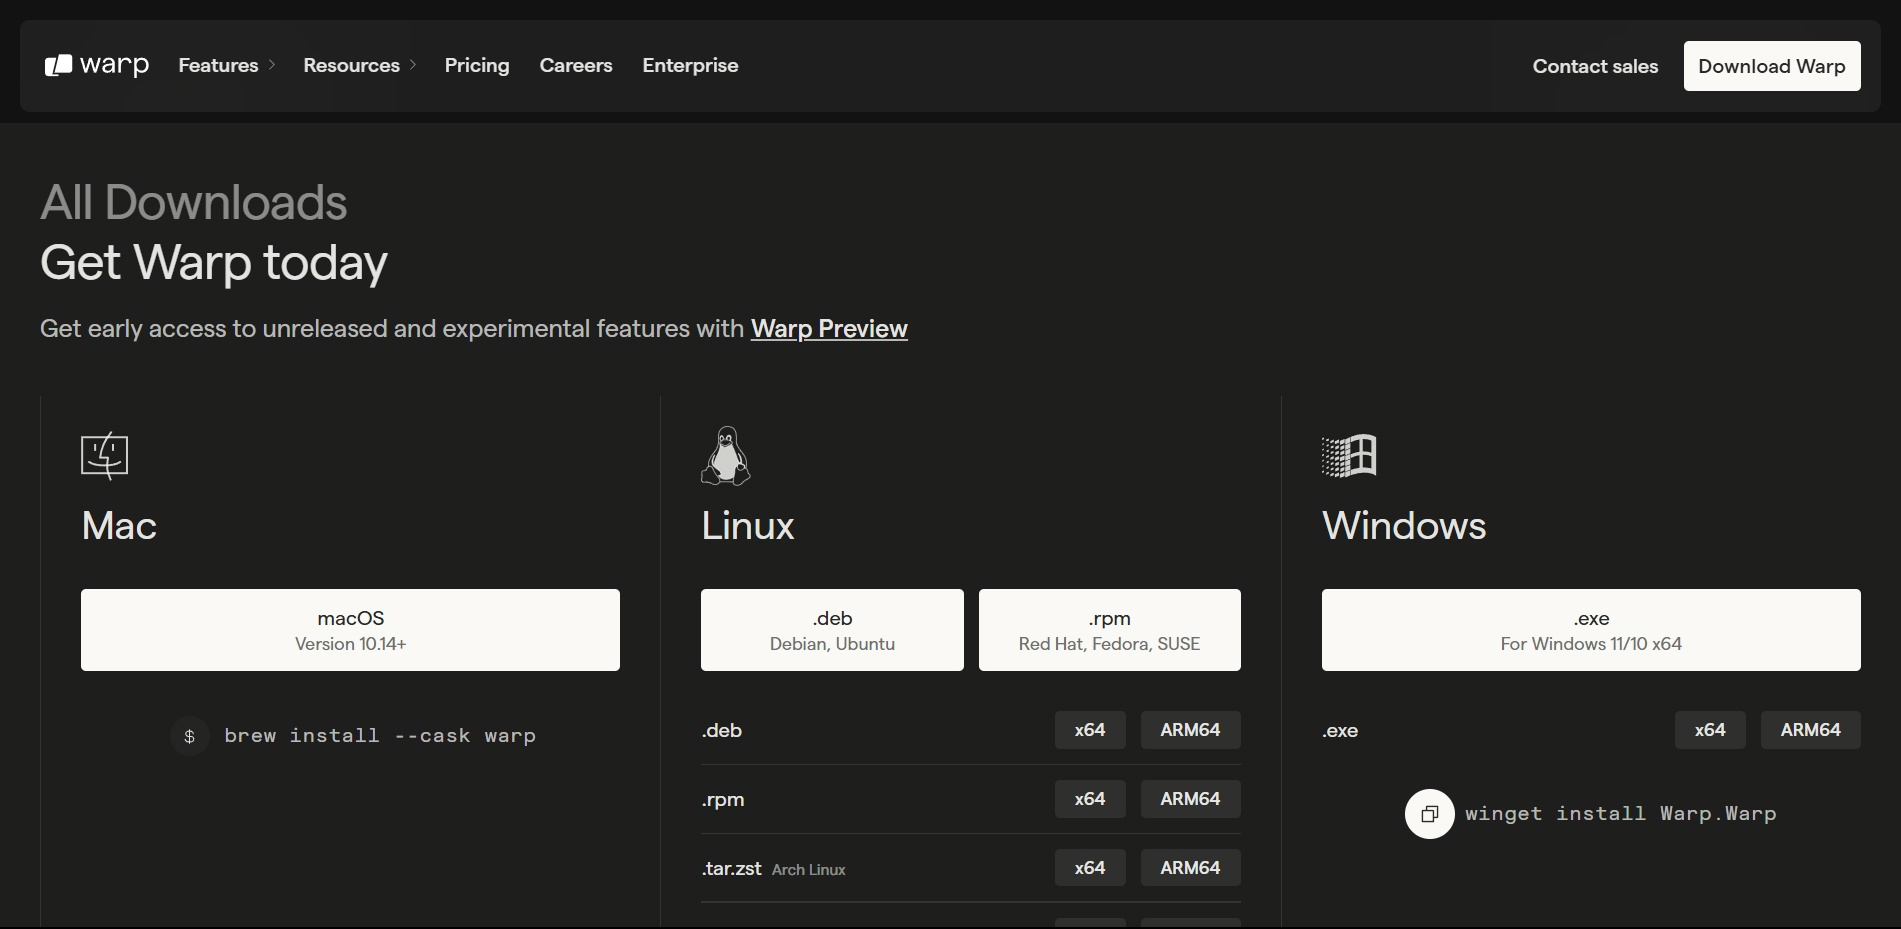Click the dollar sign icon beside the brew command
The image size is (1901, 929).
point(190,737)
